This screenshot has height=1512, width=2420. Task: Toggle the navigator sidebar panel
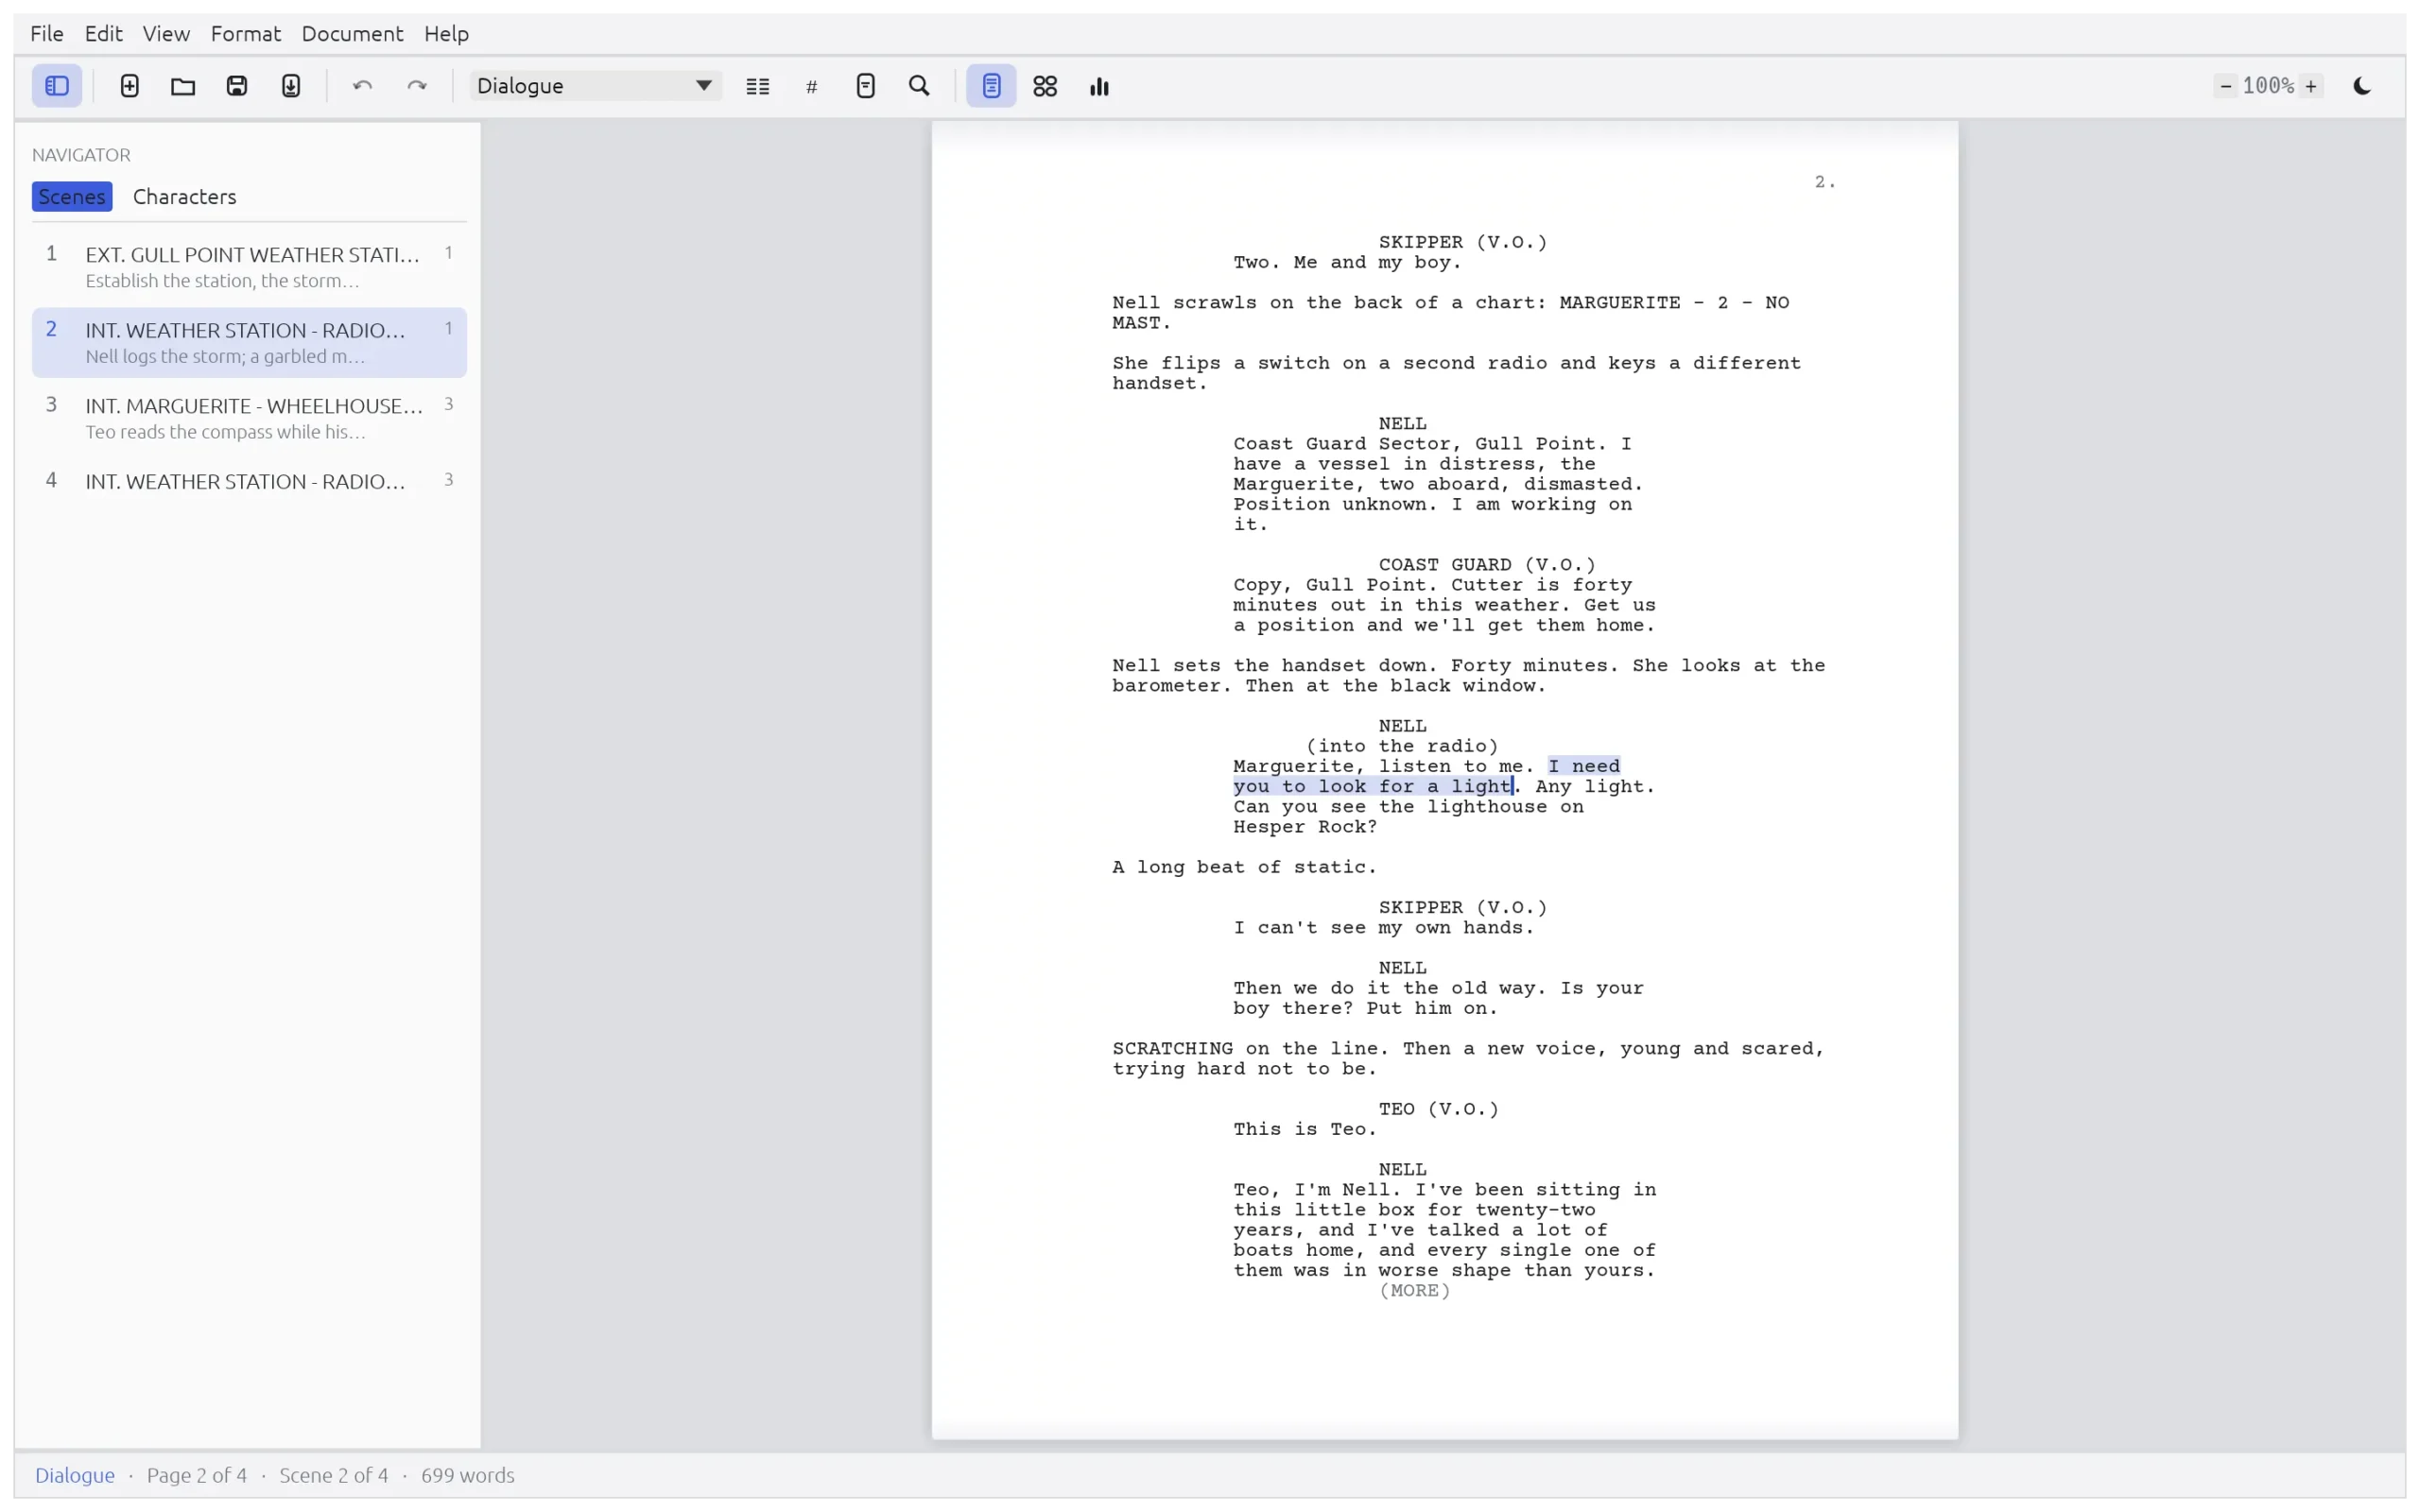tap(57, 86)
